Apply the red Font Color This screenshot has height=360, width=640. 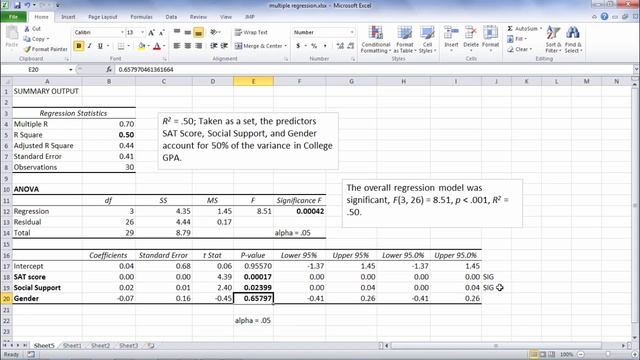(157, 46)
